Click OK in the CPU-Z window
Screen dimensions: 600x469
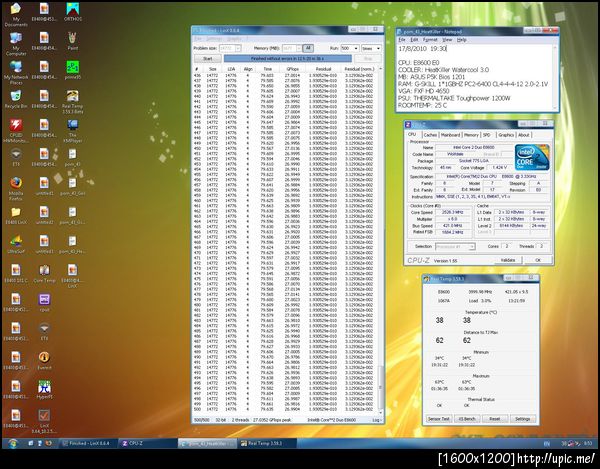coord(538,260)
